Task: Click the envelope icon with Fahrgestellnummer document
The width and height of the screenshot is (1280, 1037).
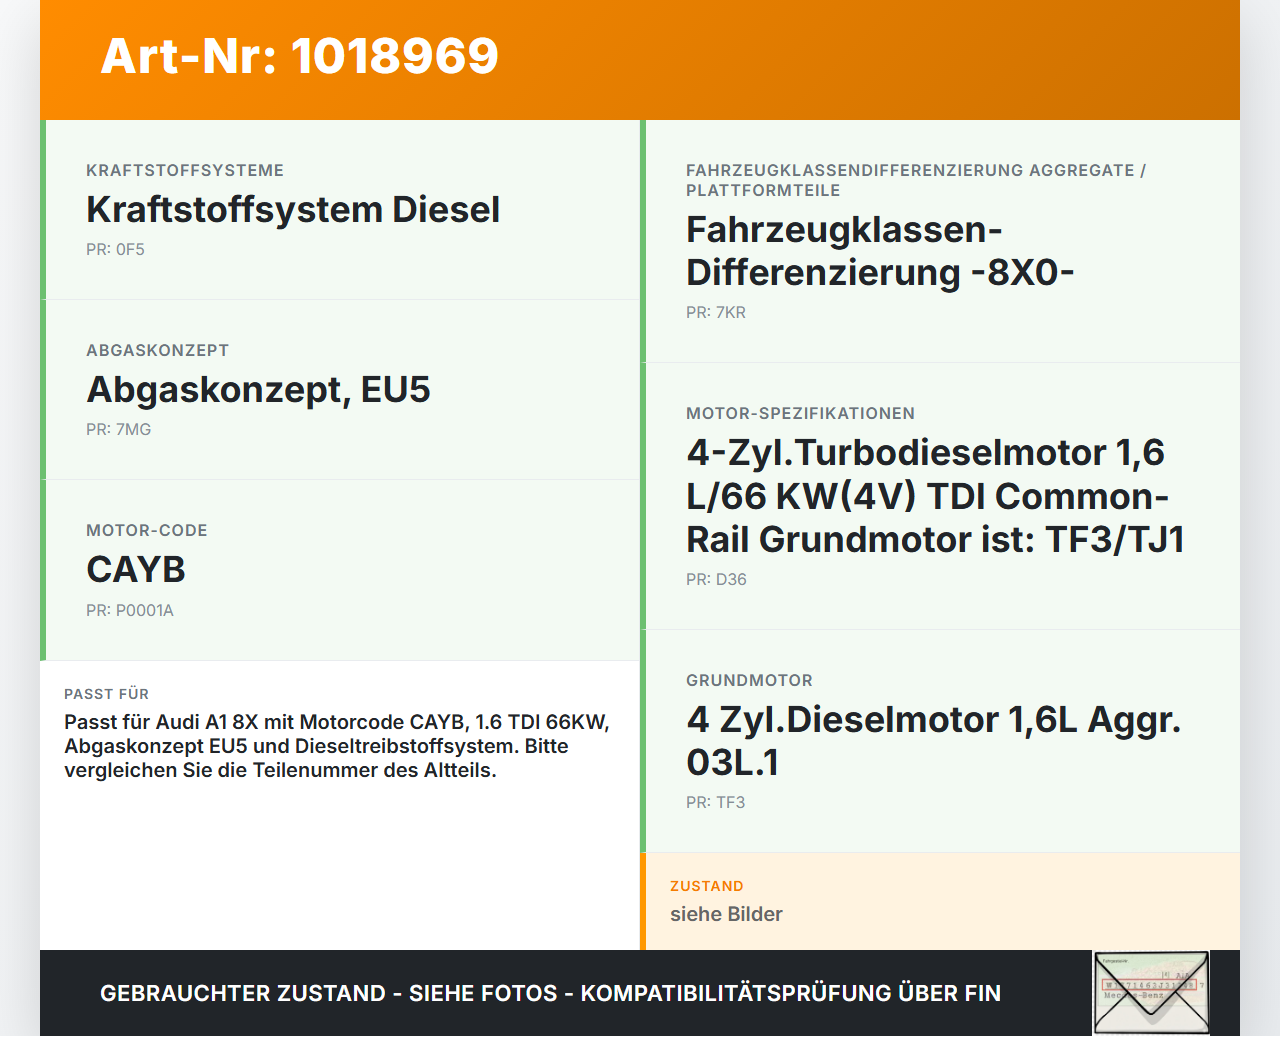Action: (x=1150, y=992)
